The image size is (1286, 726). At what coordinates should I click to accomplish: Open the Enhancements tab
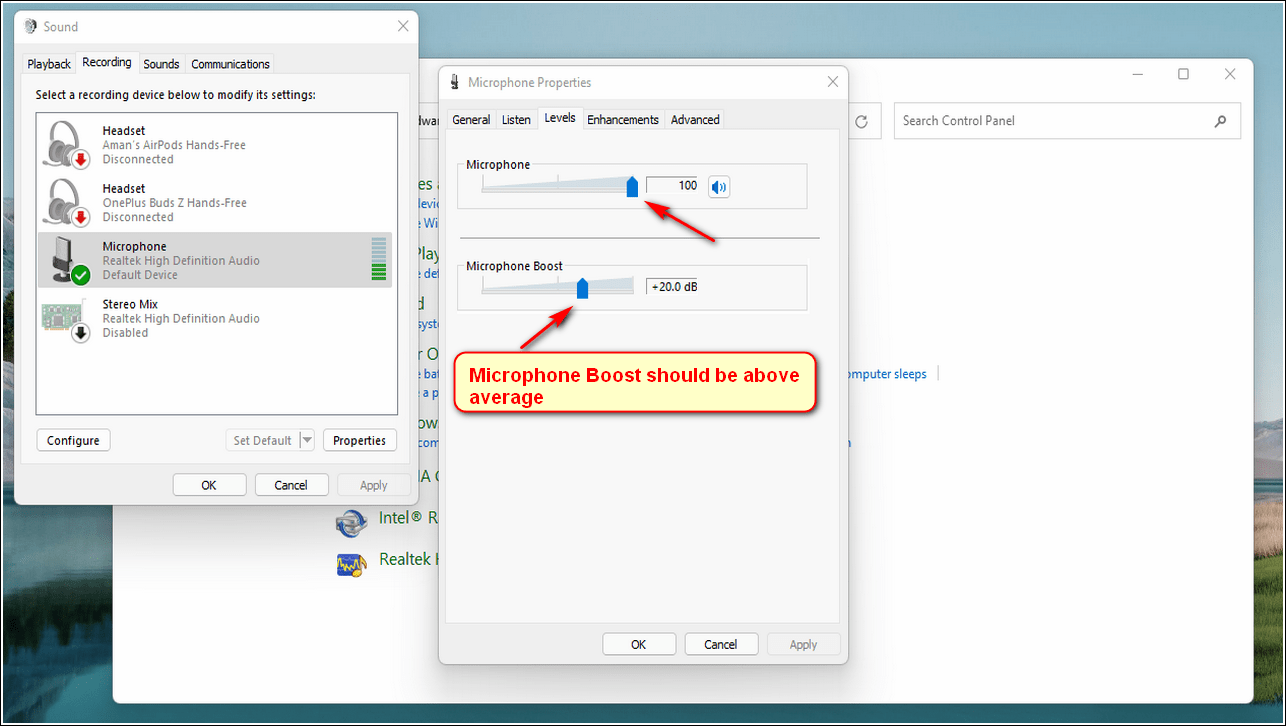pyautogui.click(x=622, y=120)
